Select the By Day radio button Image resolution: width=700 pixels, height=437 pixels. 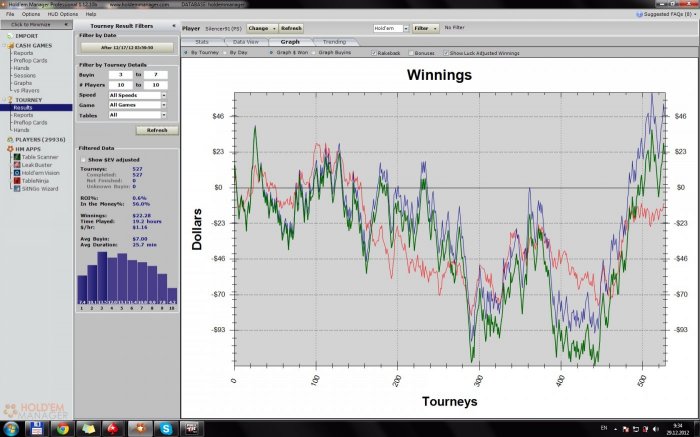[226, 51]
